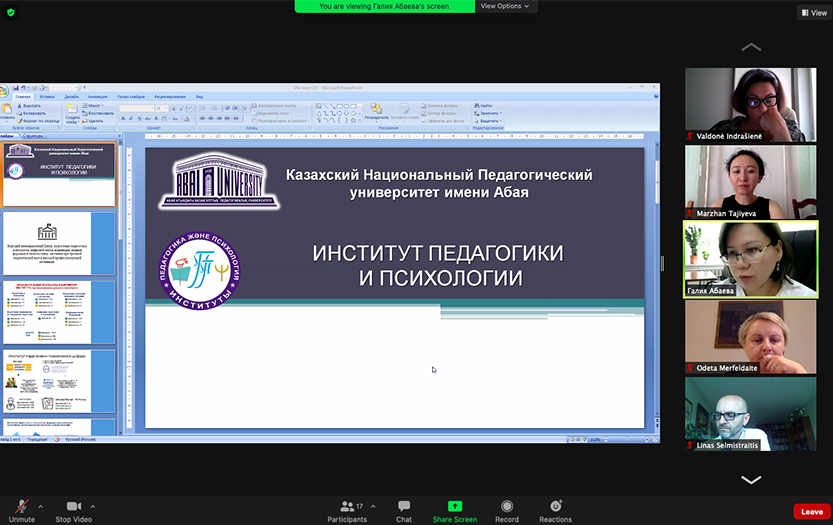
Task: Select slide 1 thumbnail
Action: click(58, 174)
